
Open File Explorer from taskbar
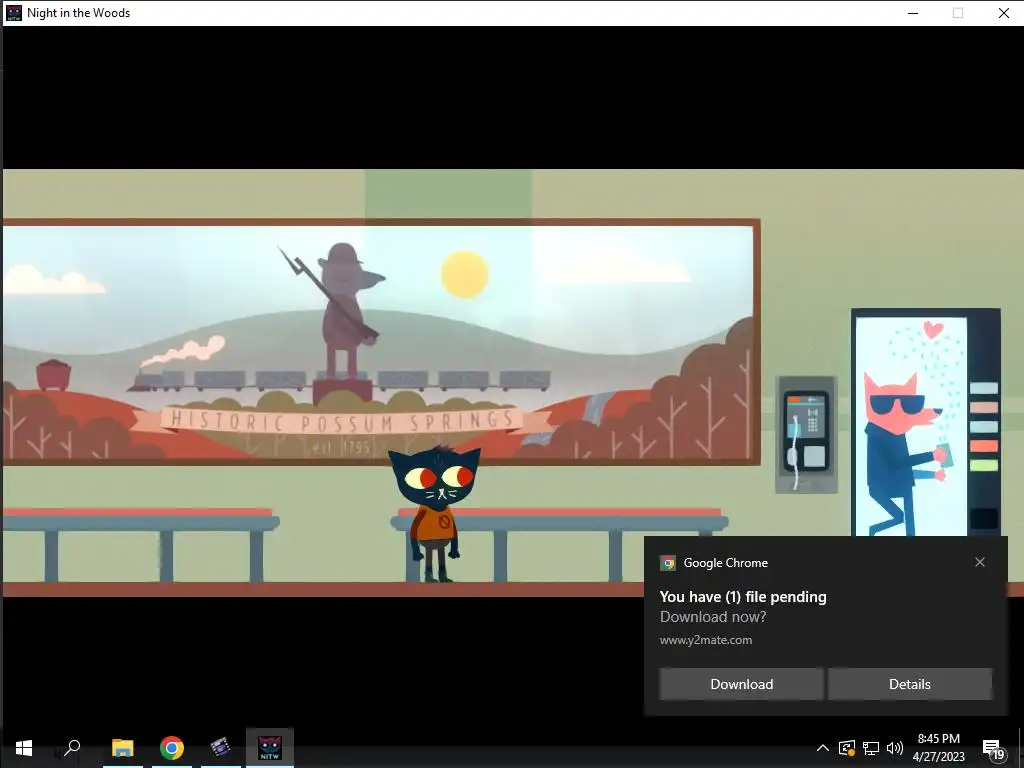[x=123, y=748]
